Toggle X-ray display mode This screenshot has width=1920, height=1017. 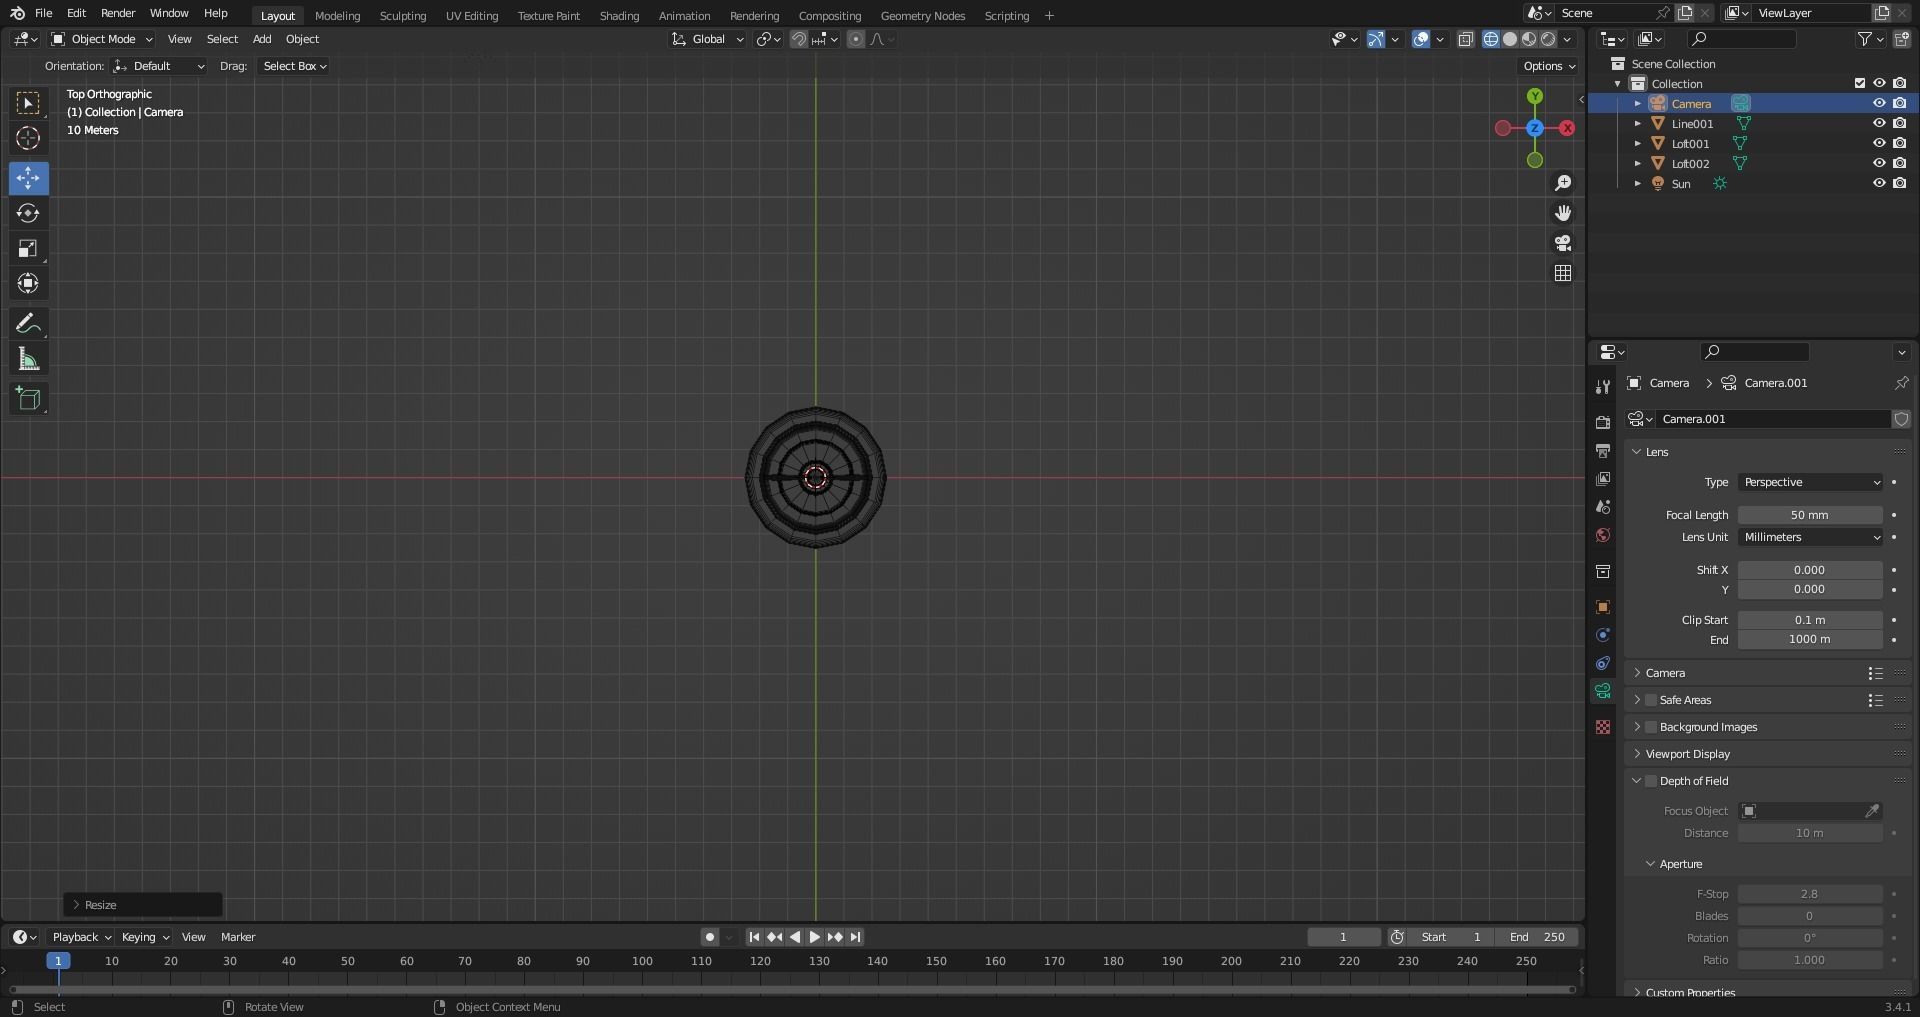(1465, 39)
